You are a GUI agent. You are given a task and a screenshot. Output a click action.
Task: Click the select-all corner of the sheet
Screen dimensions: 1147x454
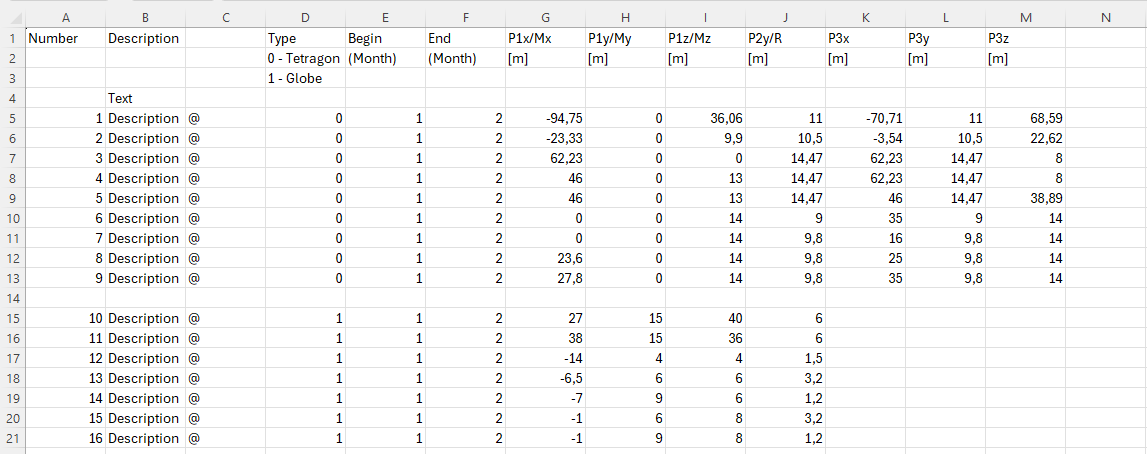[x=12, y=17]
